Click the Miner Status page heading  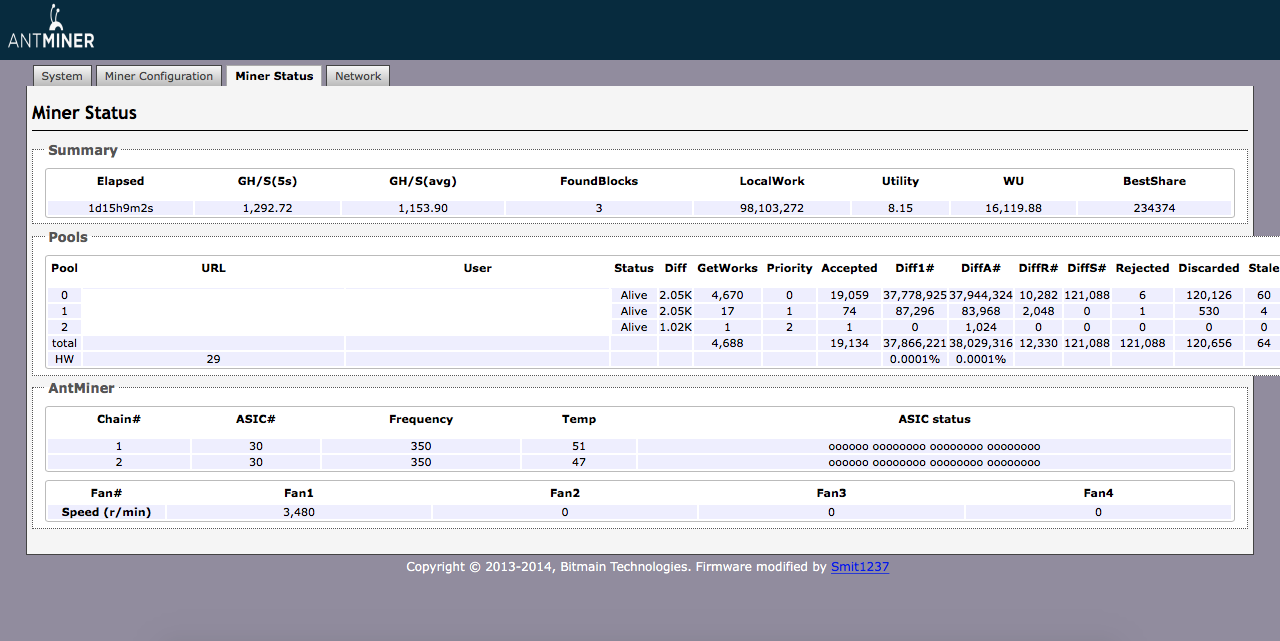[x=84, y=113]
